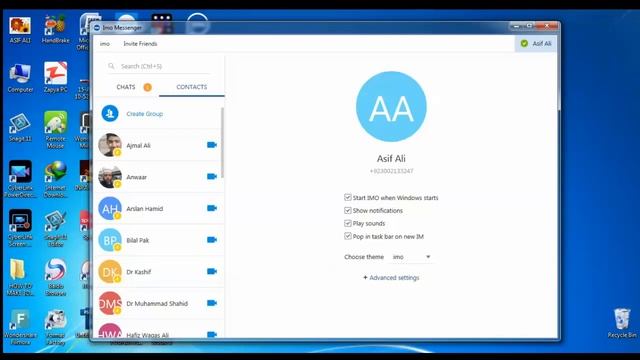The height and width of the screenshot is (360, 640).
Task: Open HandBrake desktop shortcut
Action: 55,29
